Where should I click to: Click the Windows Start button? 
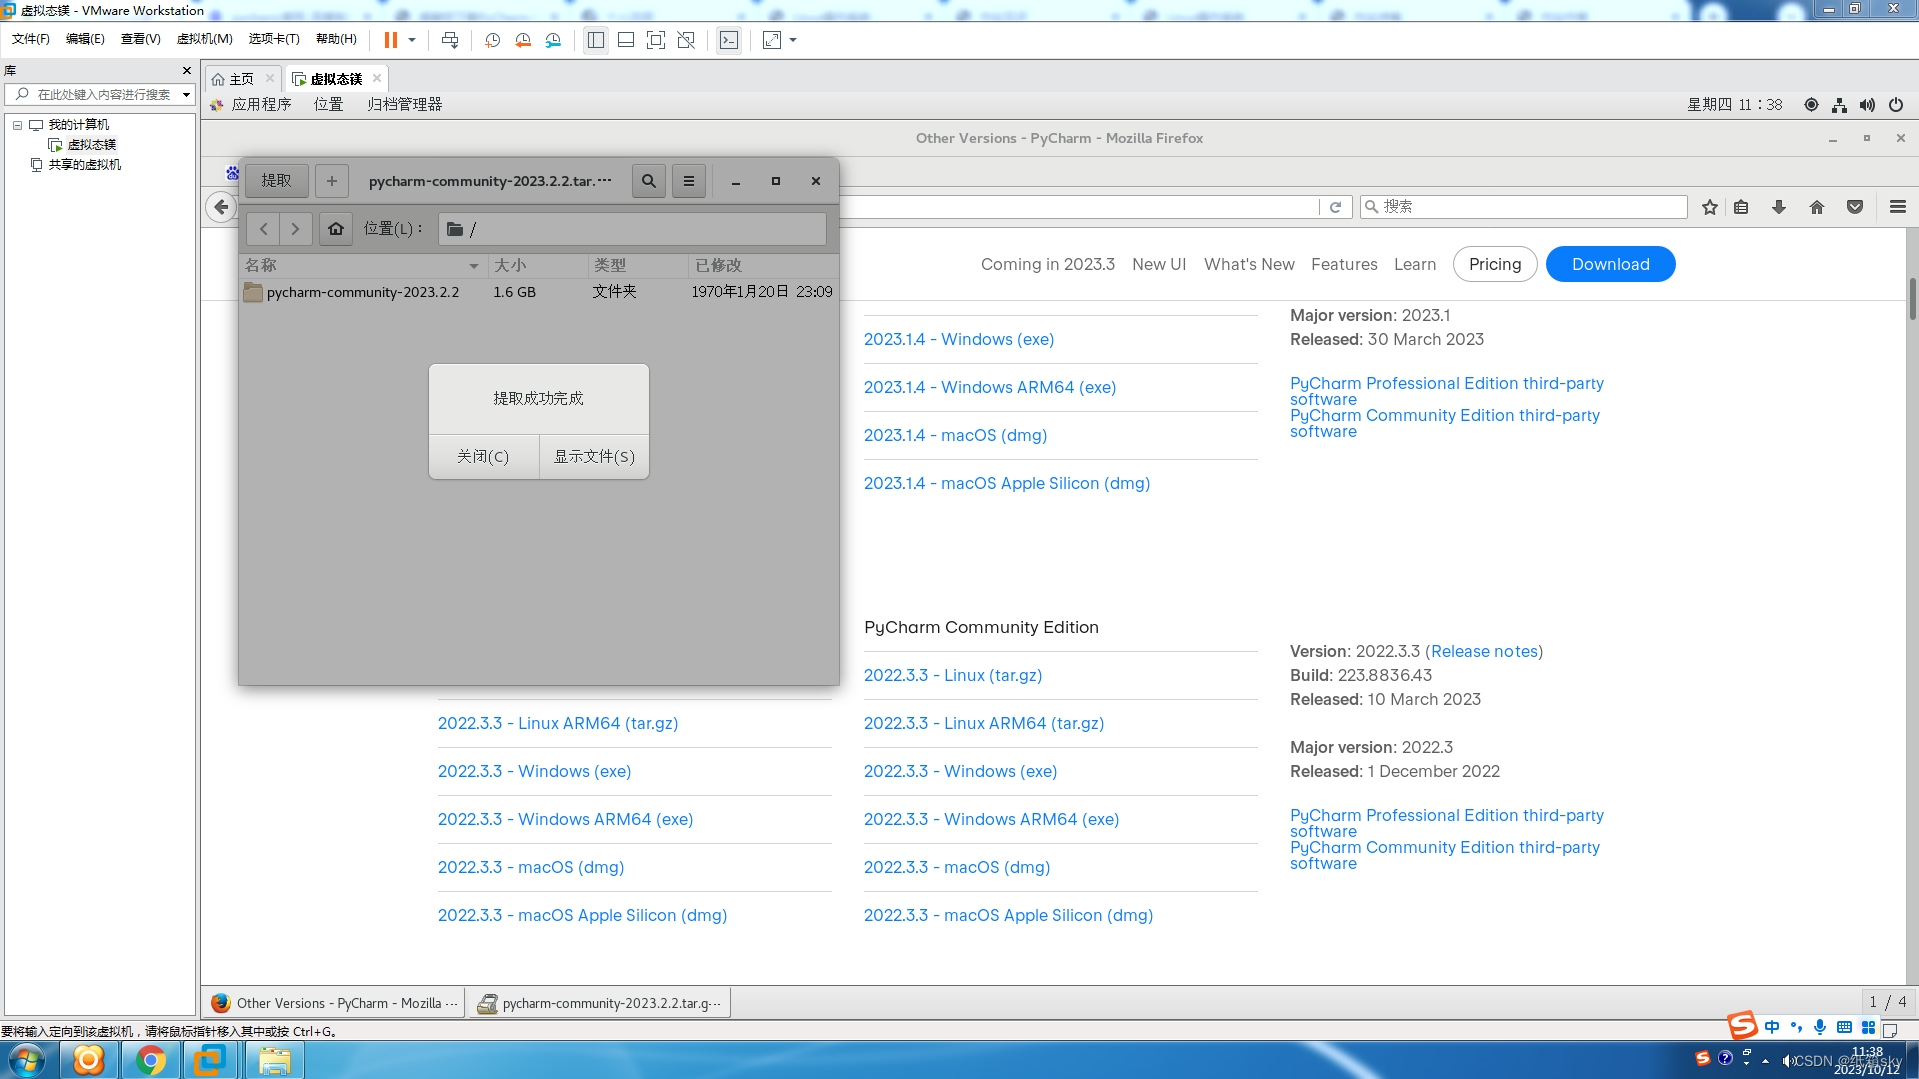26,1060
